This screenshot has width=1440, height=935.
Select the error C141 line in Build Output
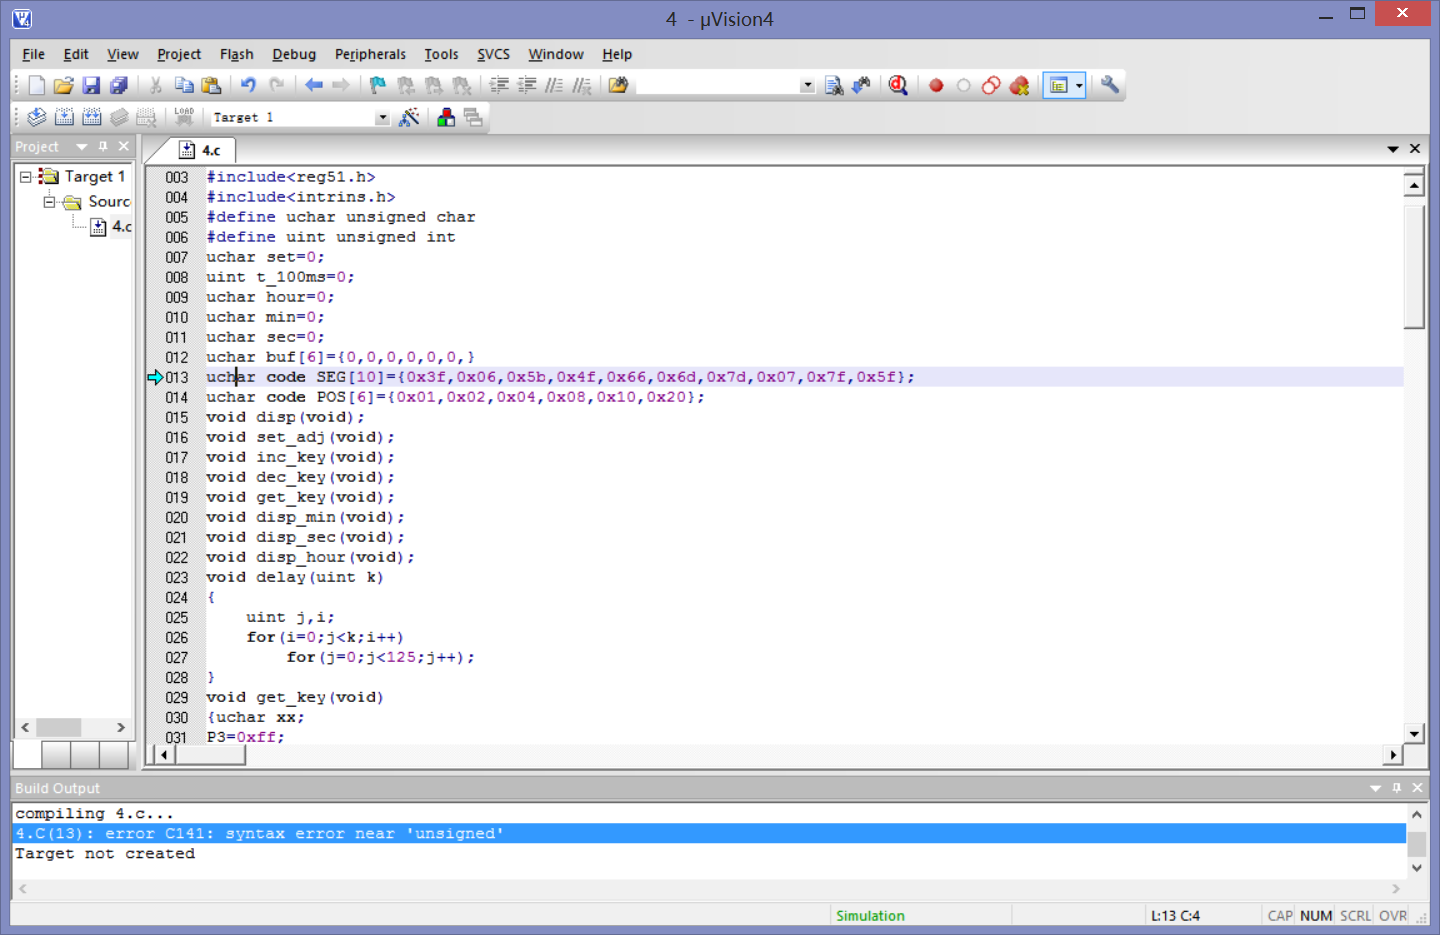[x=709, y=834]
